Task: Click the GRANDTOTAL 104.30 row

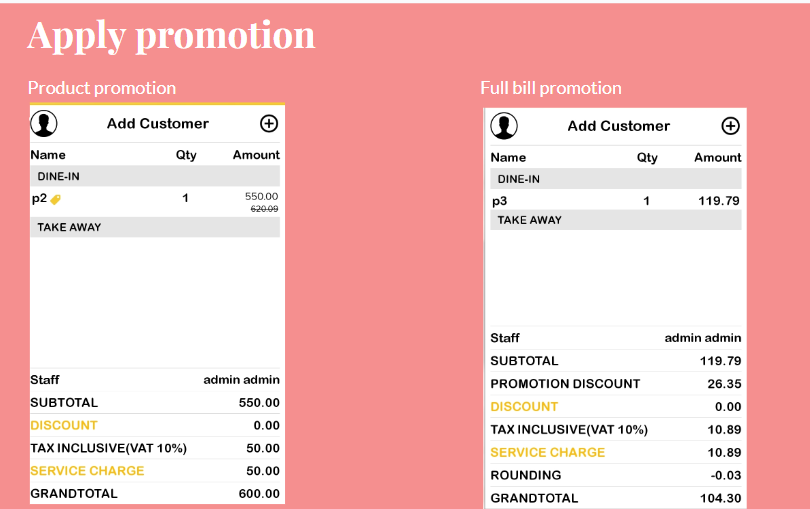Action: [616, 498]
